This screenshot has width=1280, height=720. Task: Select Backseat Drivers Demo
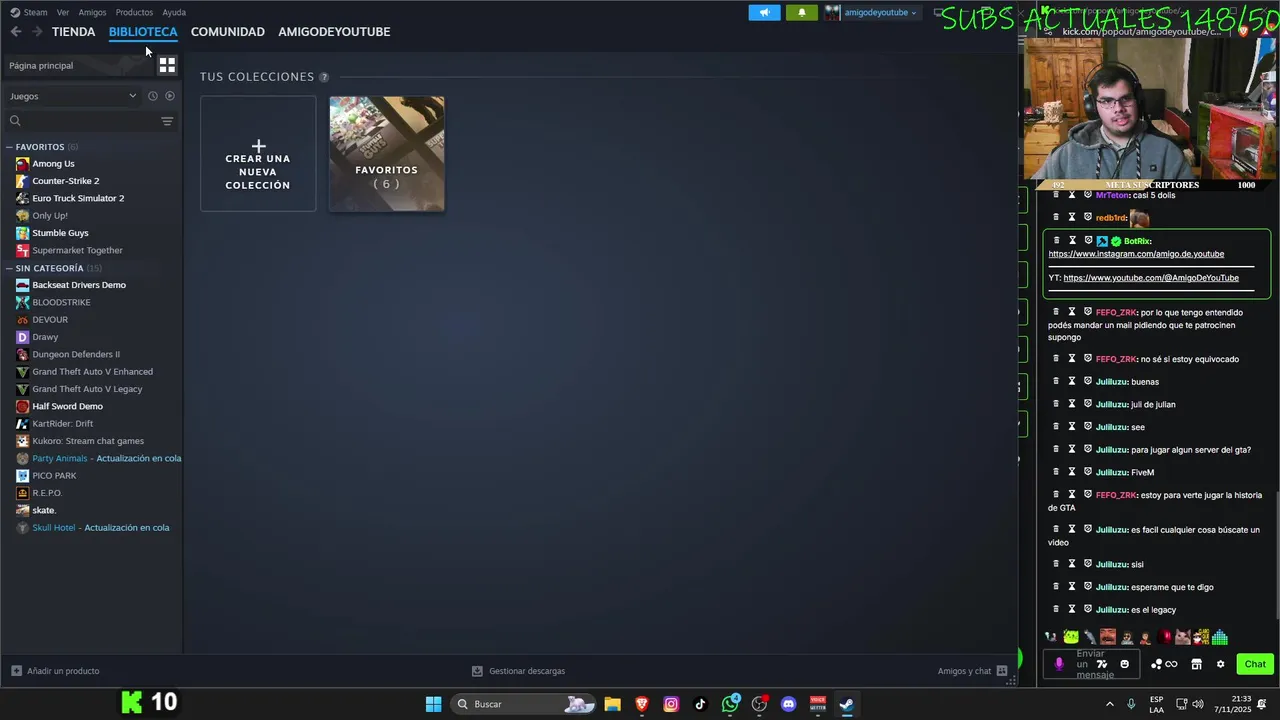[x=79, y=285]
